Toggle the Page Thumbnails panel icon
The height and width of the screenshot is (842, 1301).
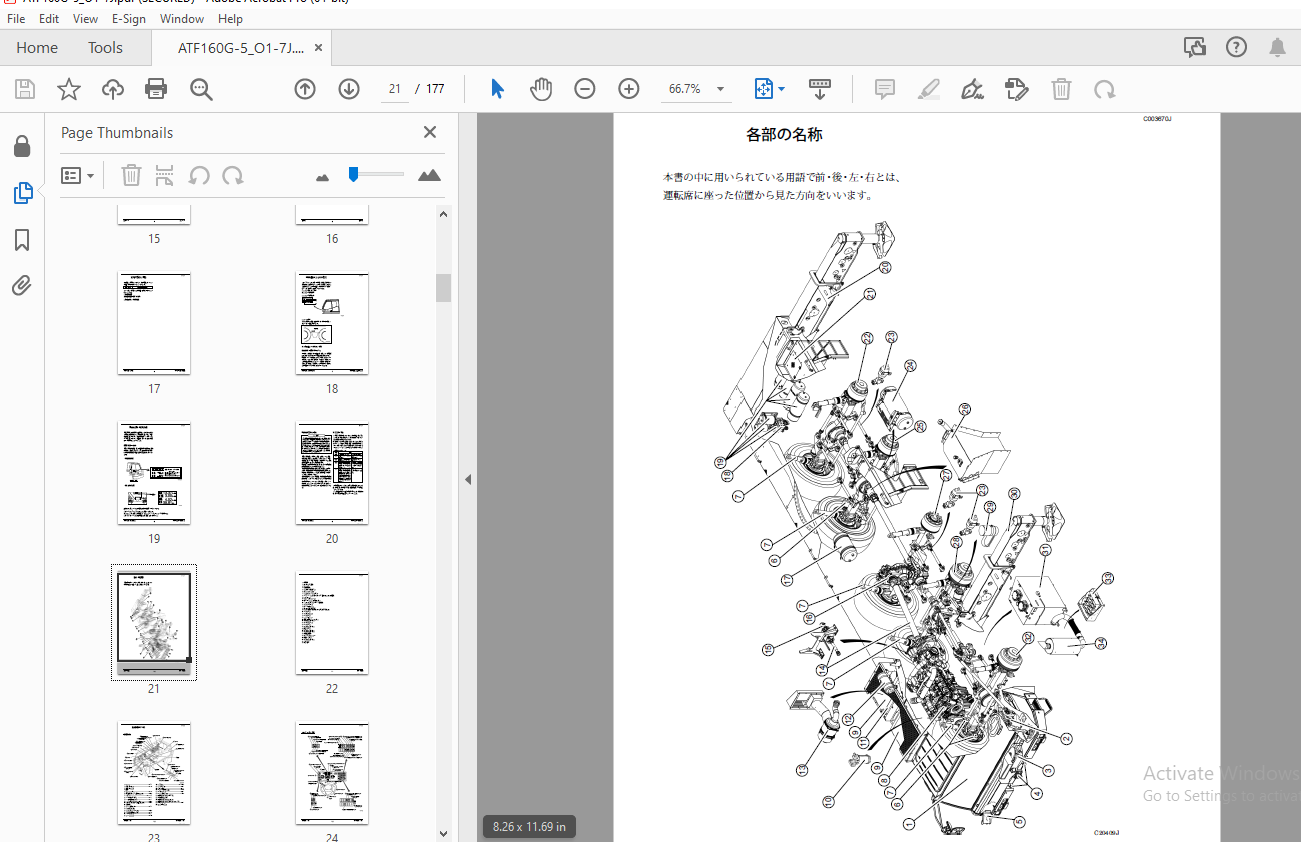22,194
